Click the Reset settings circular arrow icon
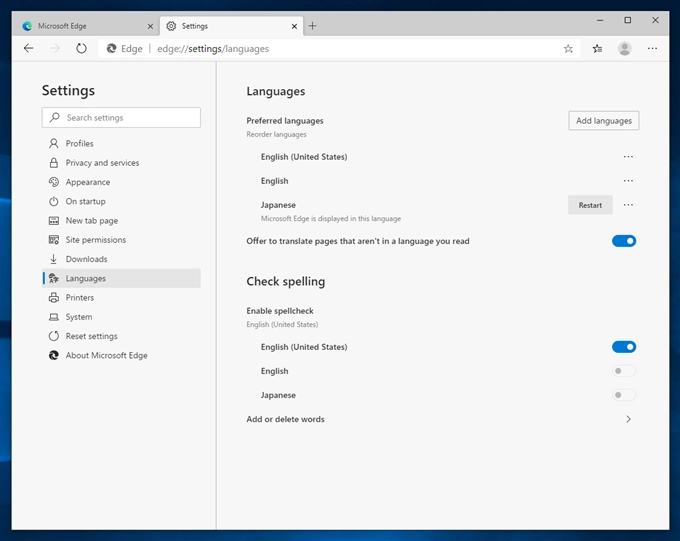680x541 pixels. pos(54,336)
